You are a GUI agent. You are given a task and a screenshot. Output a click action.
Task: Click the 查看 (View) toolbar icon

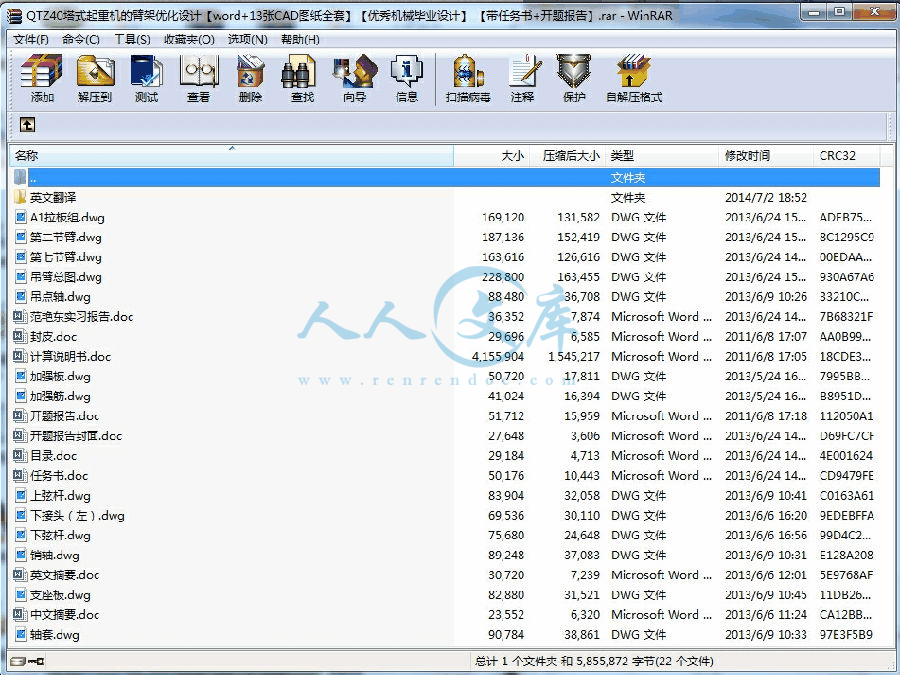pos(199,71)
